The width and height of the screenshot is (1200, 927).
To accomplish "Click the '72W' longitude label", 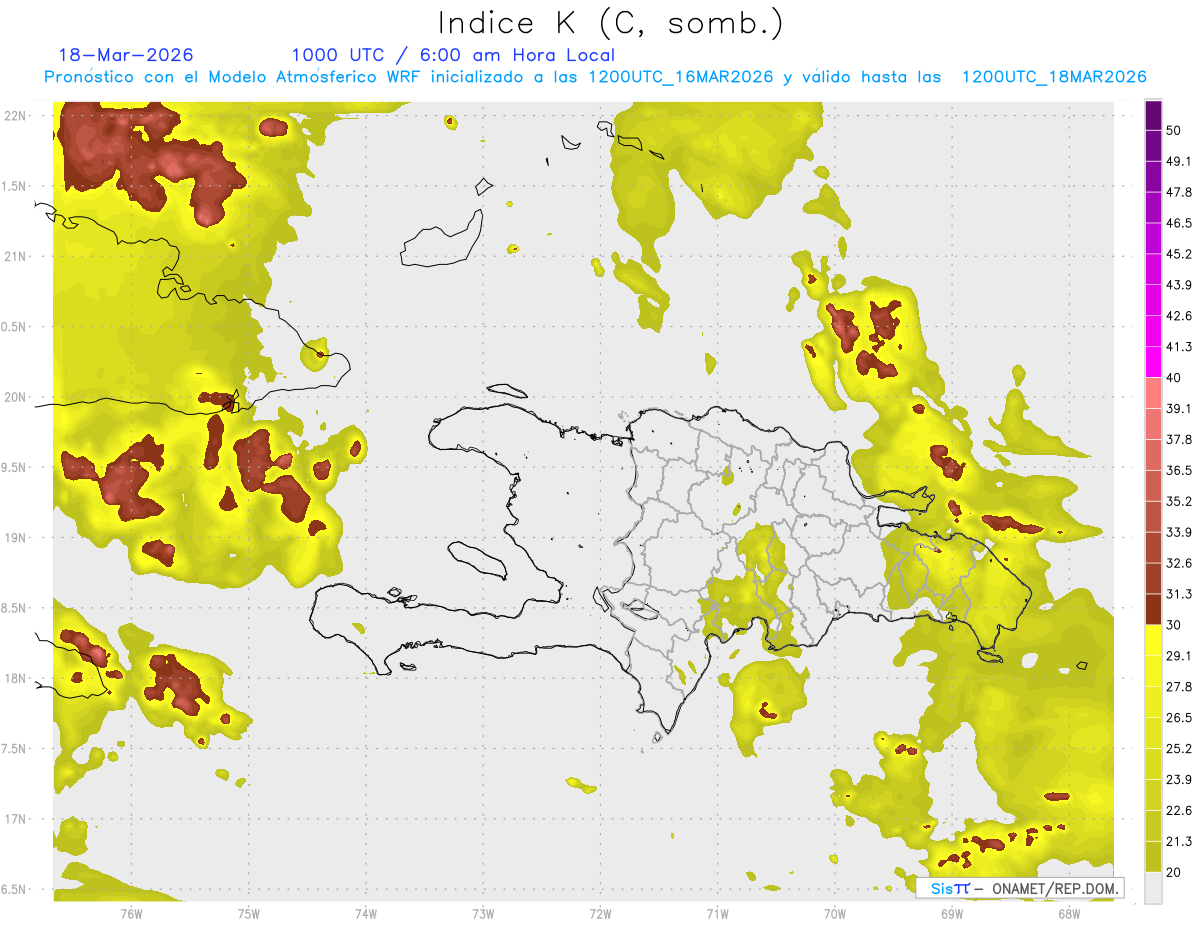I will [600, 913].
